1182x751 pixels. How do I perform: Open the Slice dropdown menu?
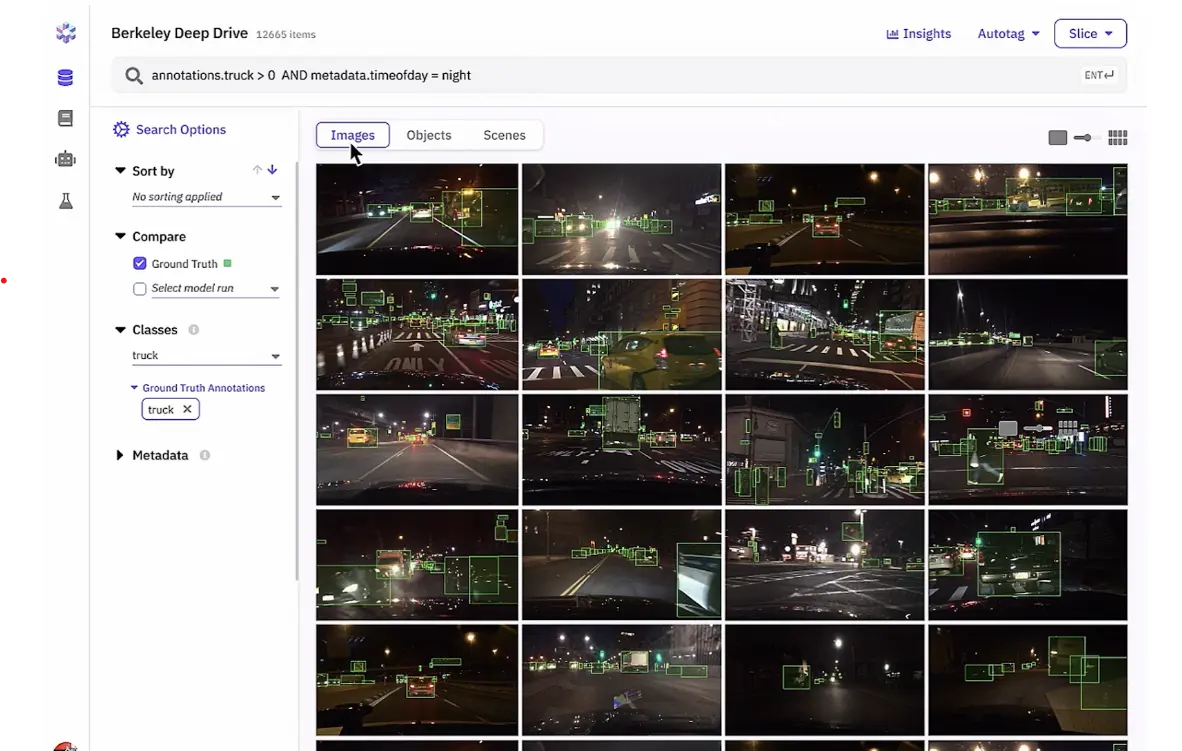point(1090,33)
